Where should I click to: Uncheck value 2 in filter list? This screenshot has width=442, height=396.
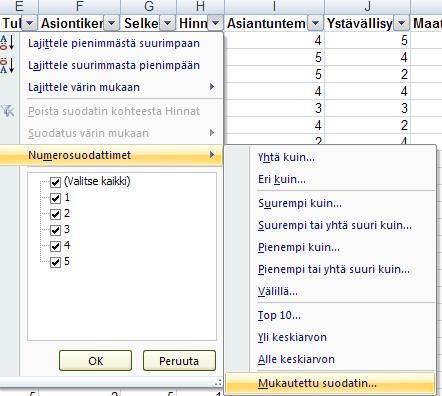pos(55,214)
